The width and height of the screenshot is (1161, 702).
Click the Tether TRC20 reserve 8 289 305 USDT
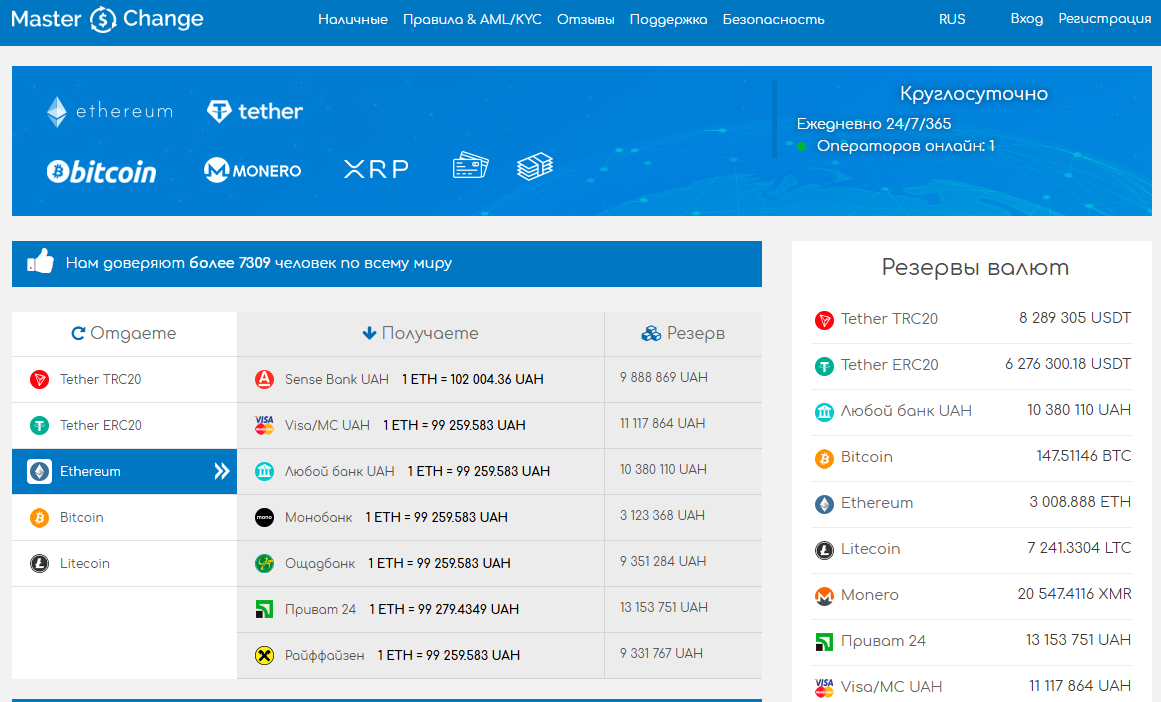tap(1074, 318)
